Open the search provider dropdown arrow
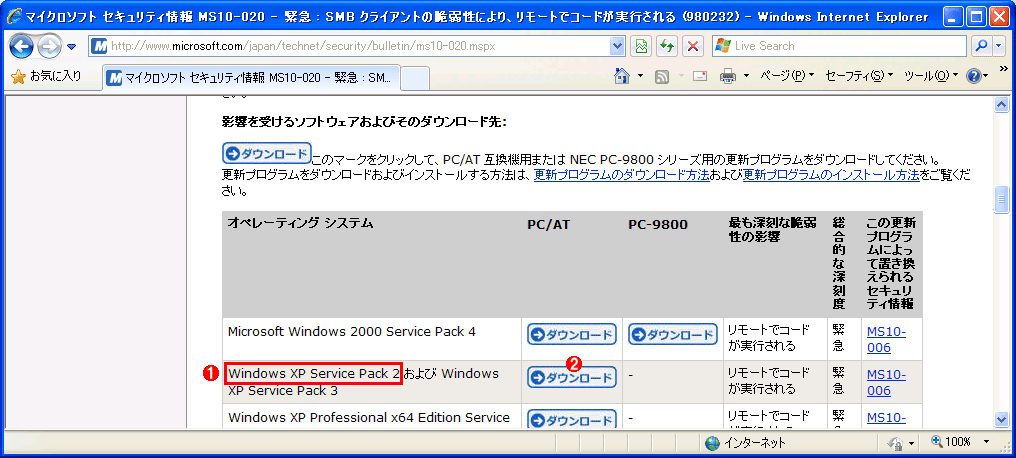 click(x=999, y=46)
